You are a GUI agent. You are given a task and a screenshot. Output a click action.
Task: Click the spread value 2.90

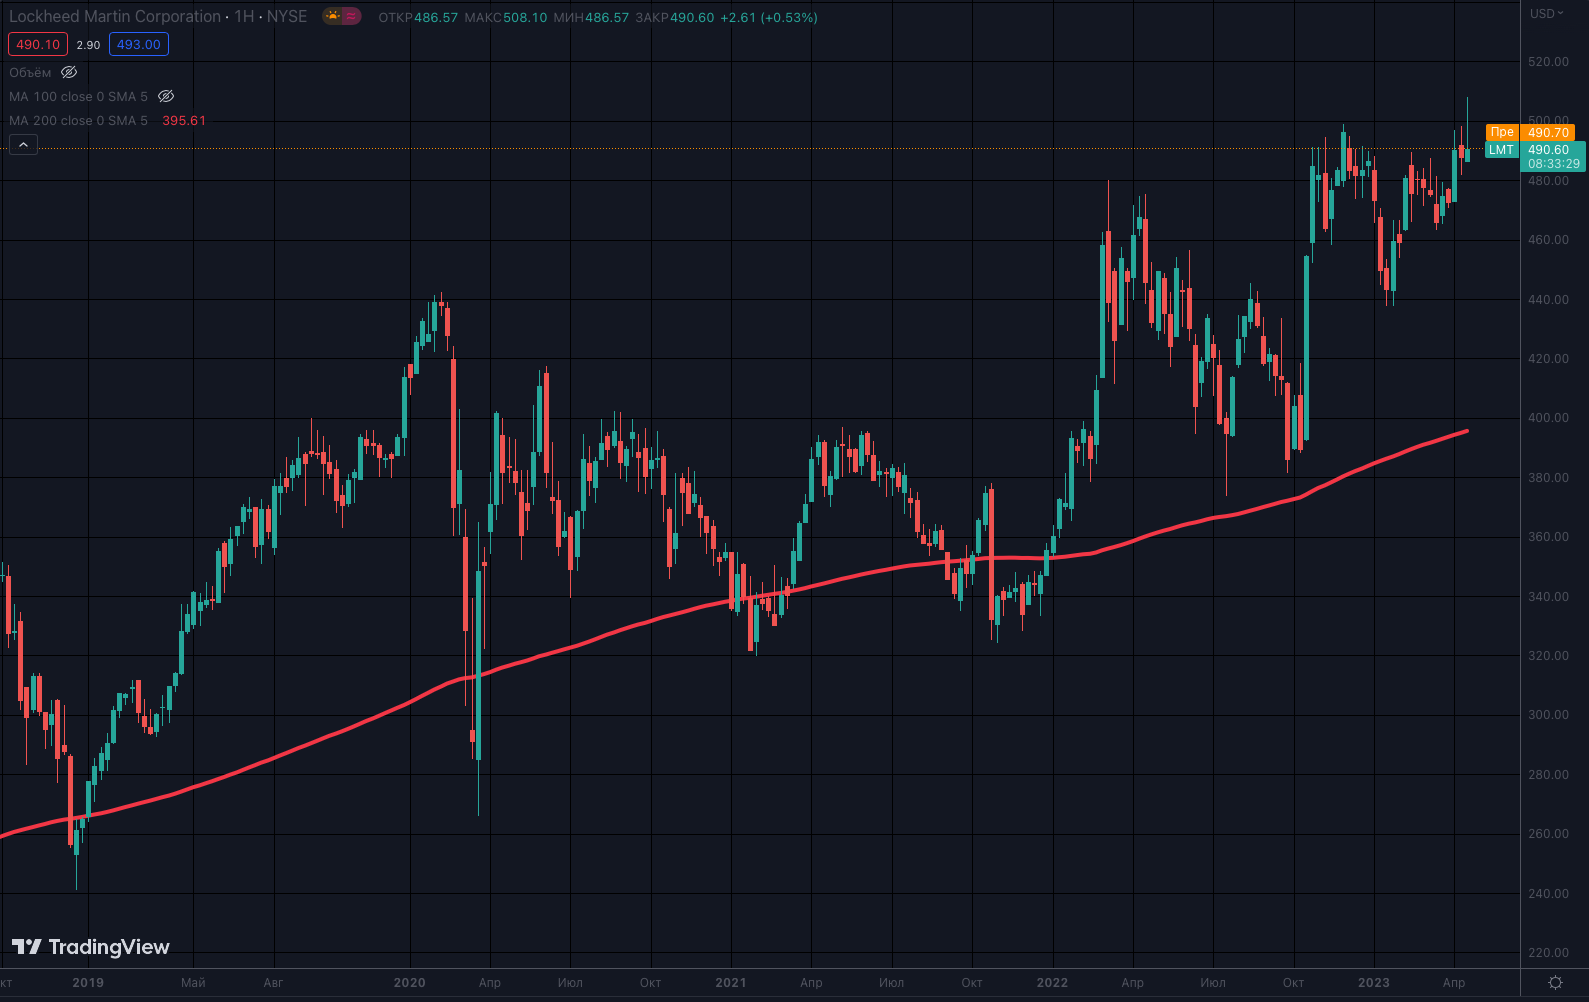(88, 45)
